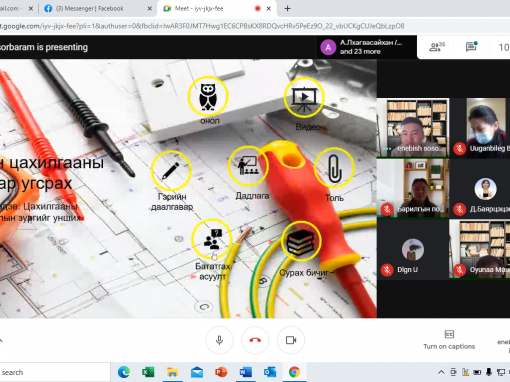510x382 pixels.
Task: Open Google Chrome from the taskbar
Action: pos(294,372)
